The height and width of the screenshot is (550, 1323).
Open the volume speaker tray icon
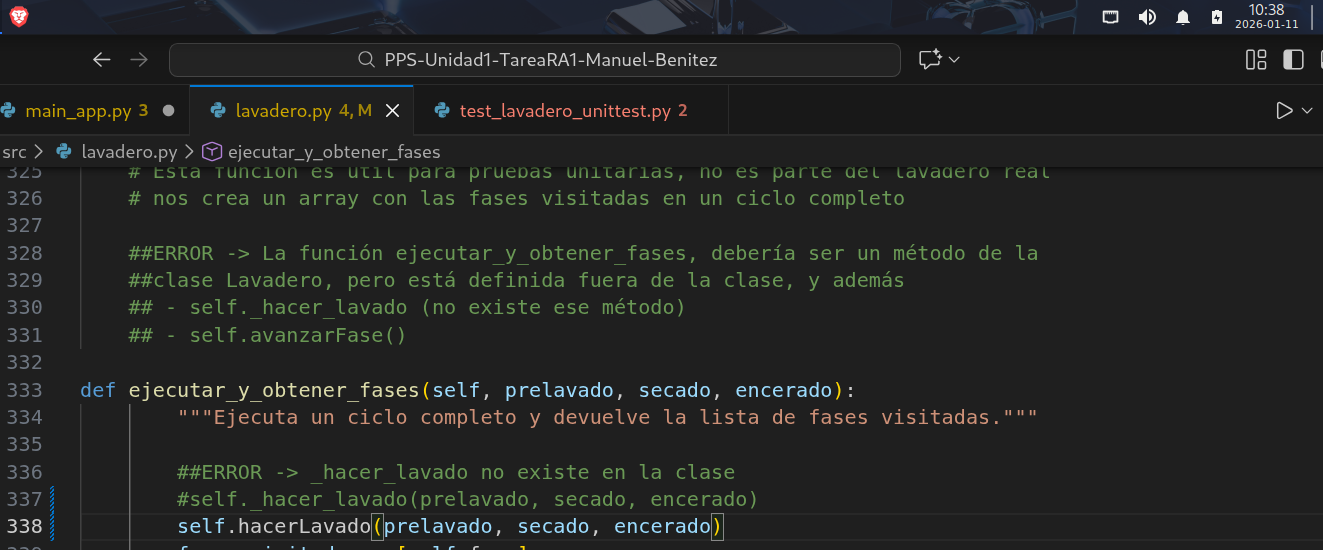(x=1147, y=16)
